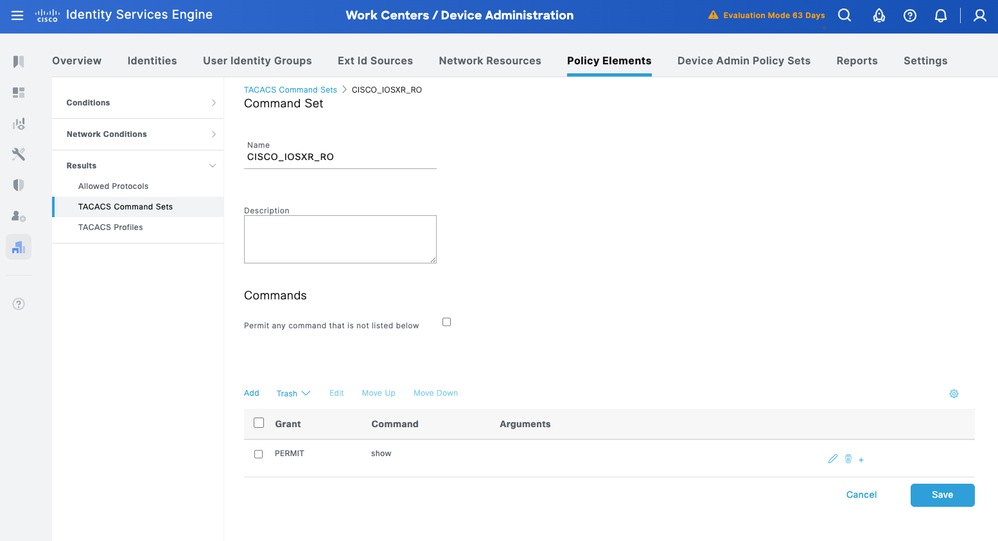Screen dimensions: 998x541
Task: Check the select-all box beside Grant header
Action: pyautogui.click(x=259, y=423)
